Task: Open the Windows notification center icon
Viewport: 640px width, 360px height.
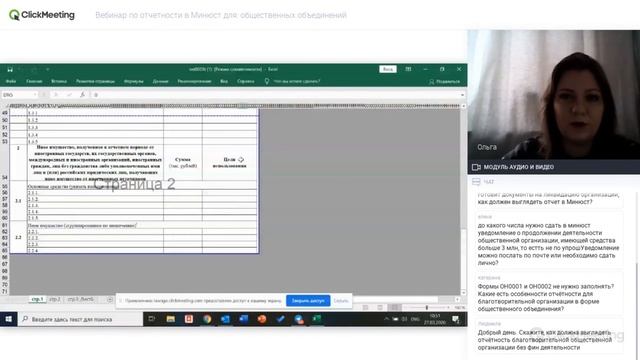Action: pos(456,319)
